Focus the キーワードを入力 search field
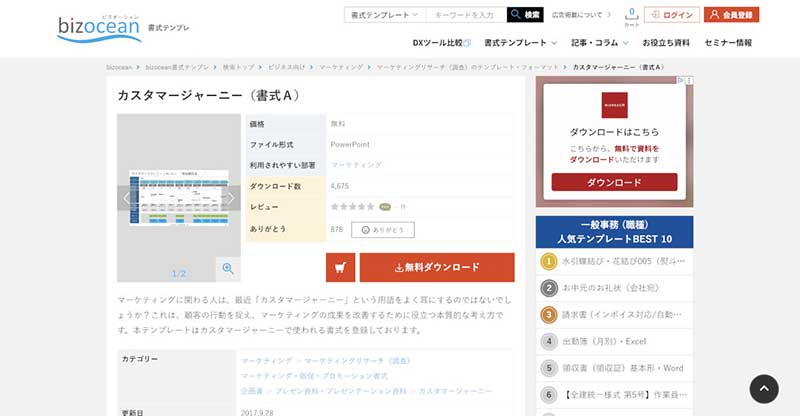The height and width of the screenshot is (416, 800). tap(466, 15)
